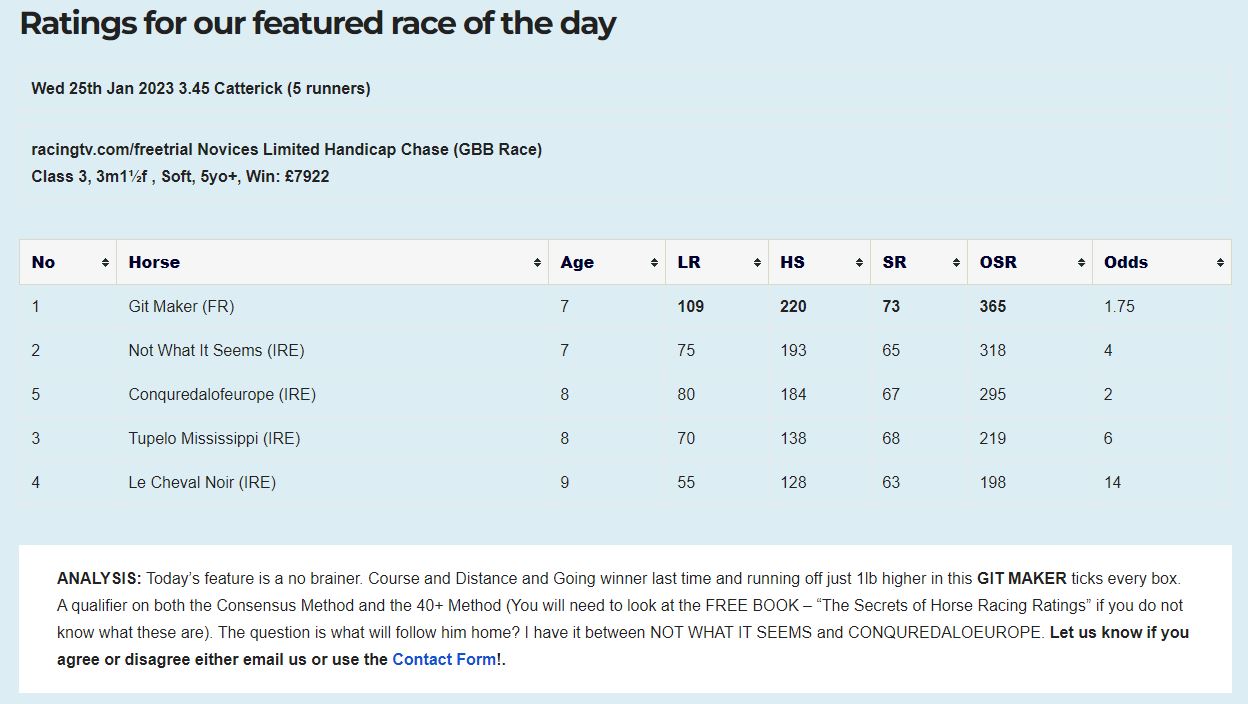Click sort arrows icon in HS column
This screenshot has width=1248, height=704.
859,263
